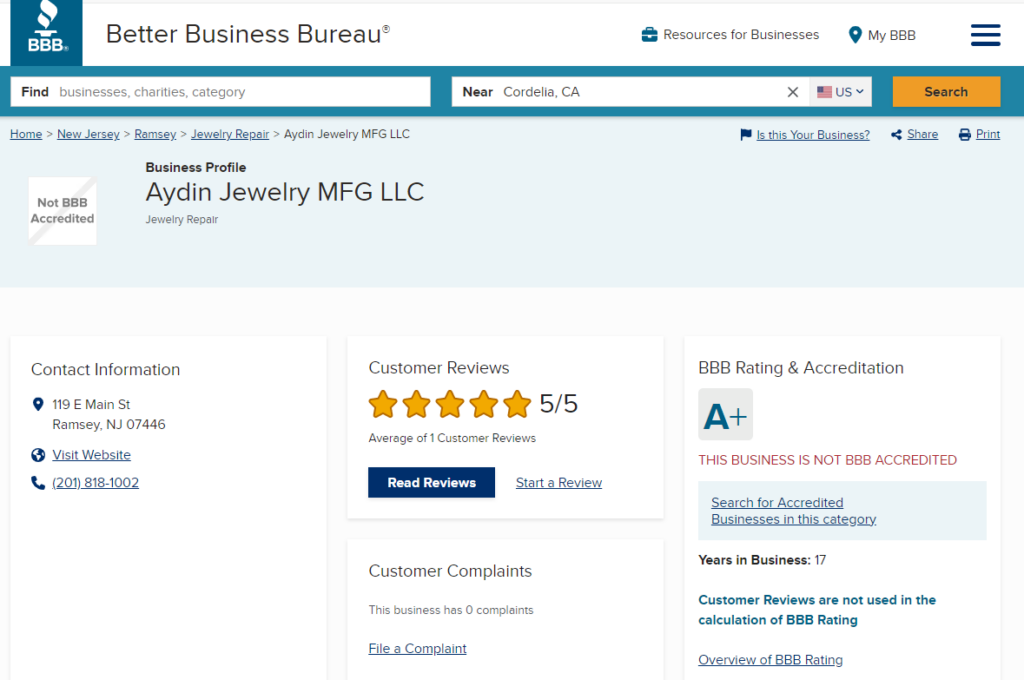This screenshot has width=1024, height=680.
Task: Click the Read Reviews button
Action: click(432, 483)
